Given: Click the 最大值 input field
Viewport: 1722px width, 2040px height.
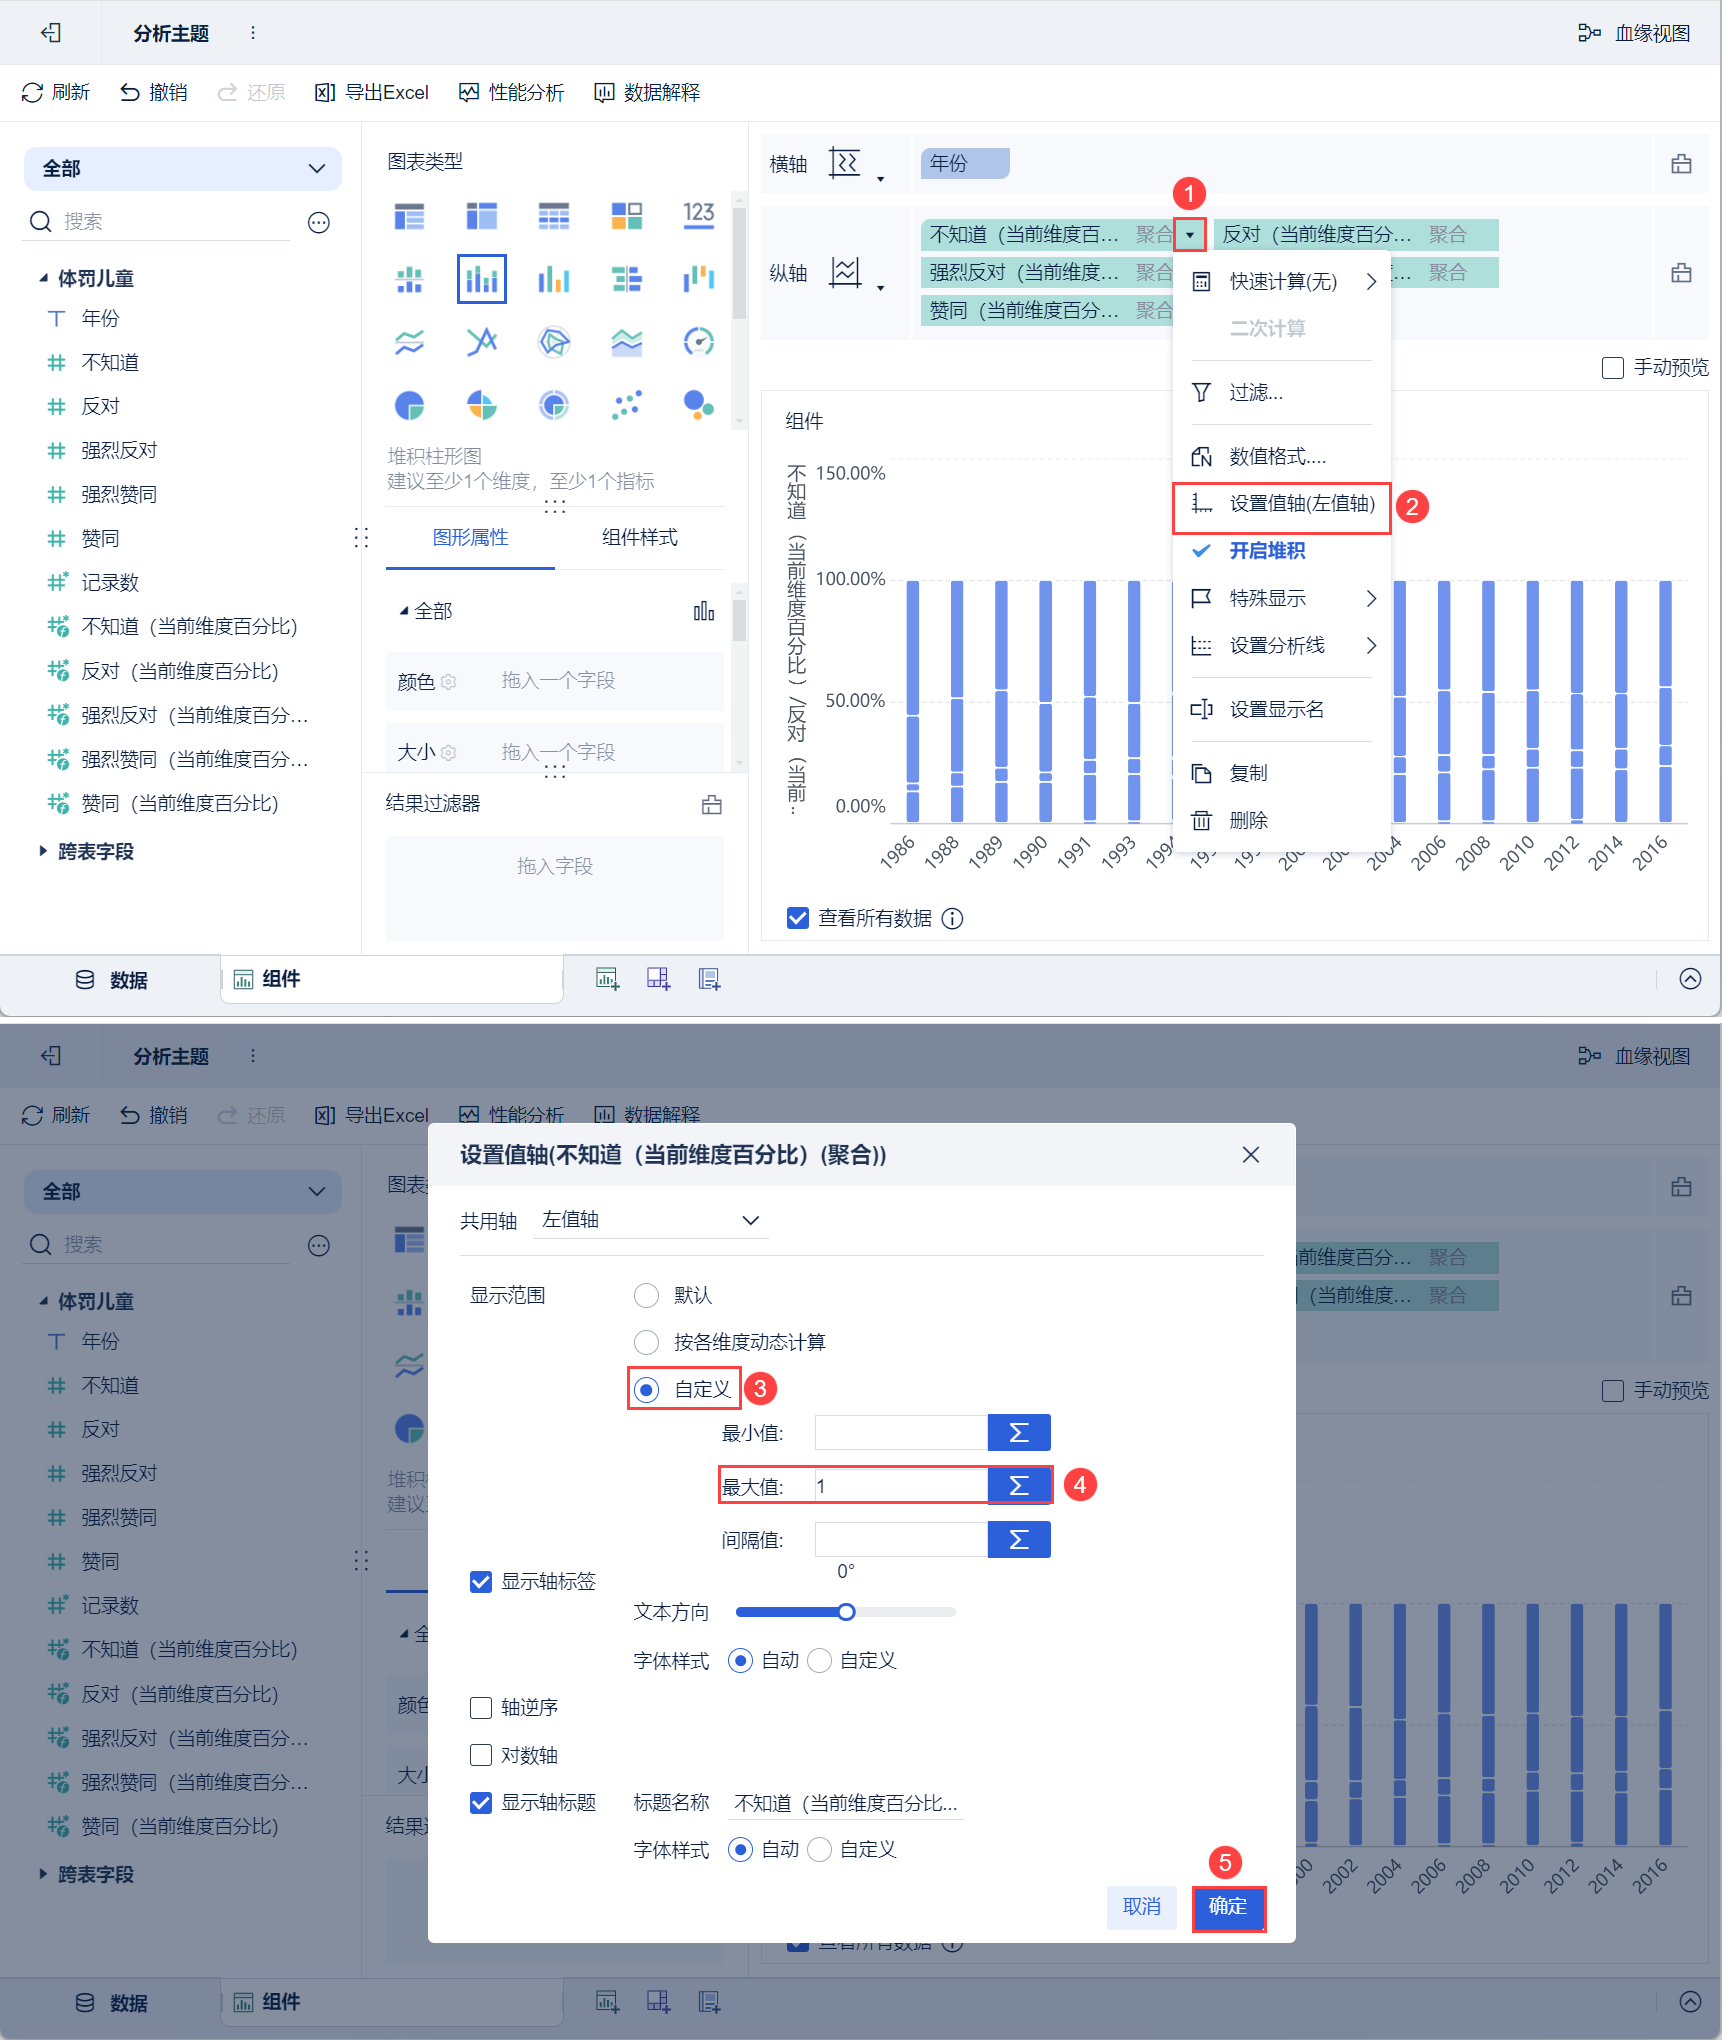Looking at the screenshot, I should pyautogui.click(x=900, y=1486).
